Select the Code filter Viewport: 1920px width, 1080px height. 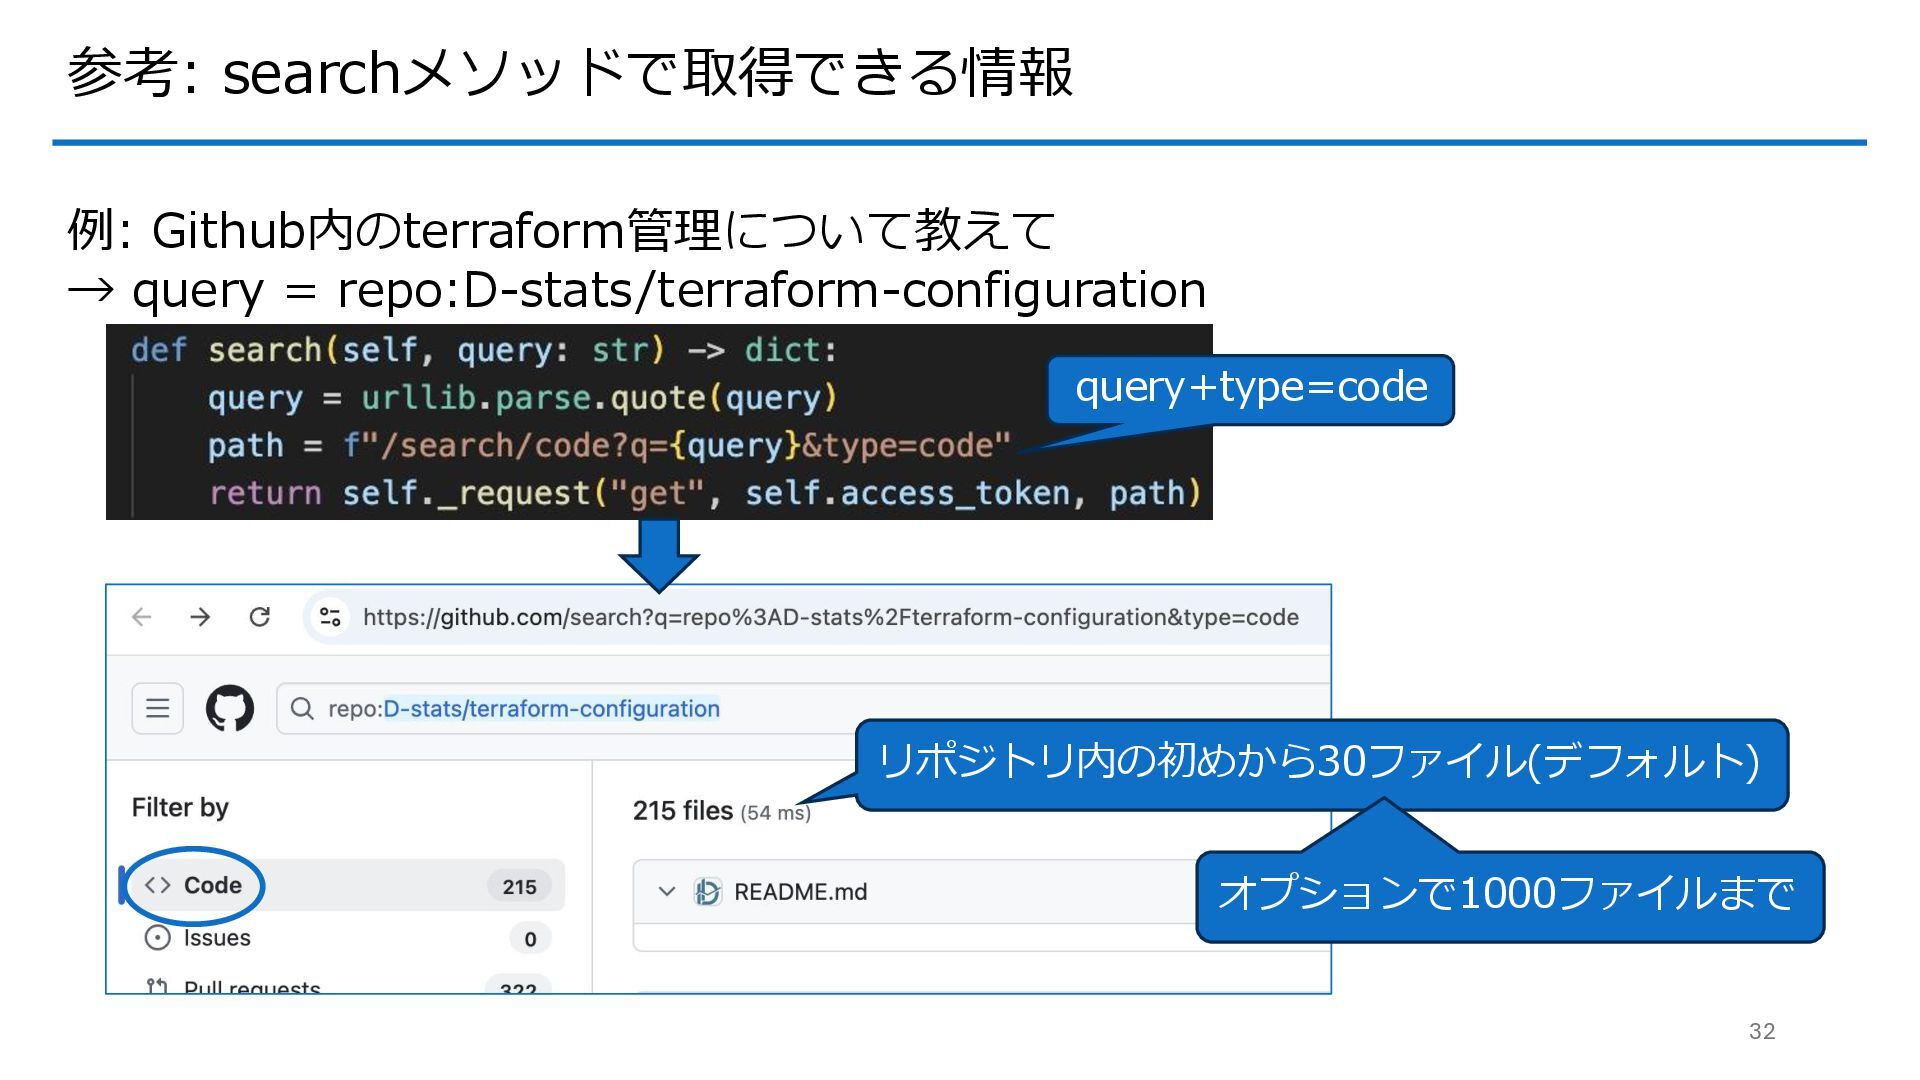pos(212,886)
